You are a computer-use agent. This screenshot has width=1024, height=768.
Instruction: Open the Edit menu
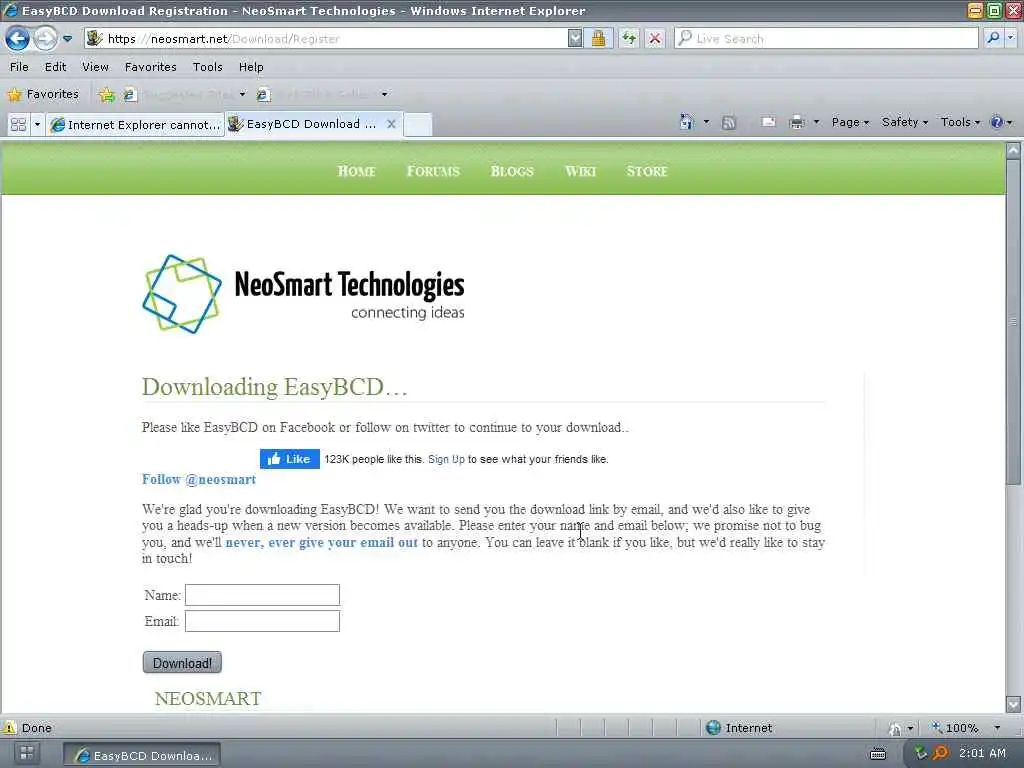56,67
